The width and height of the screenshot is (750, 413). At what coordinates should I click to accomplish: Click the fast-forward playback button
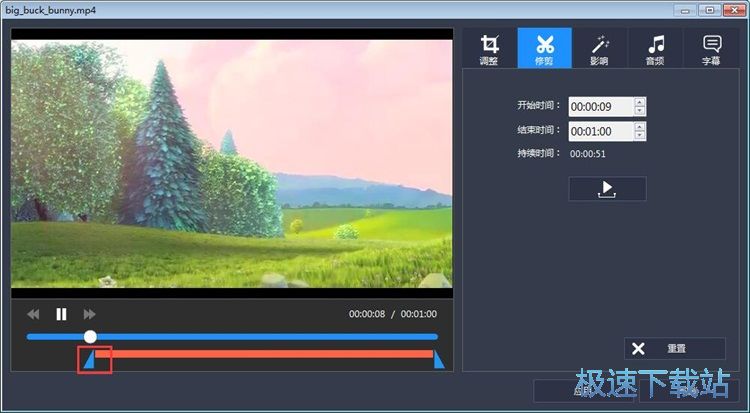89,314
